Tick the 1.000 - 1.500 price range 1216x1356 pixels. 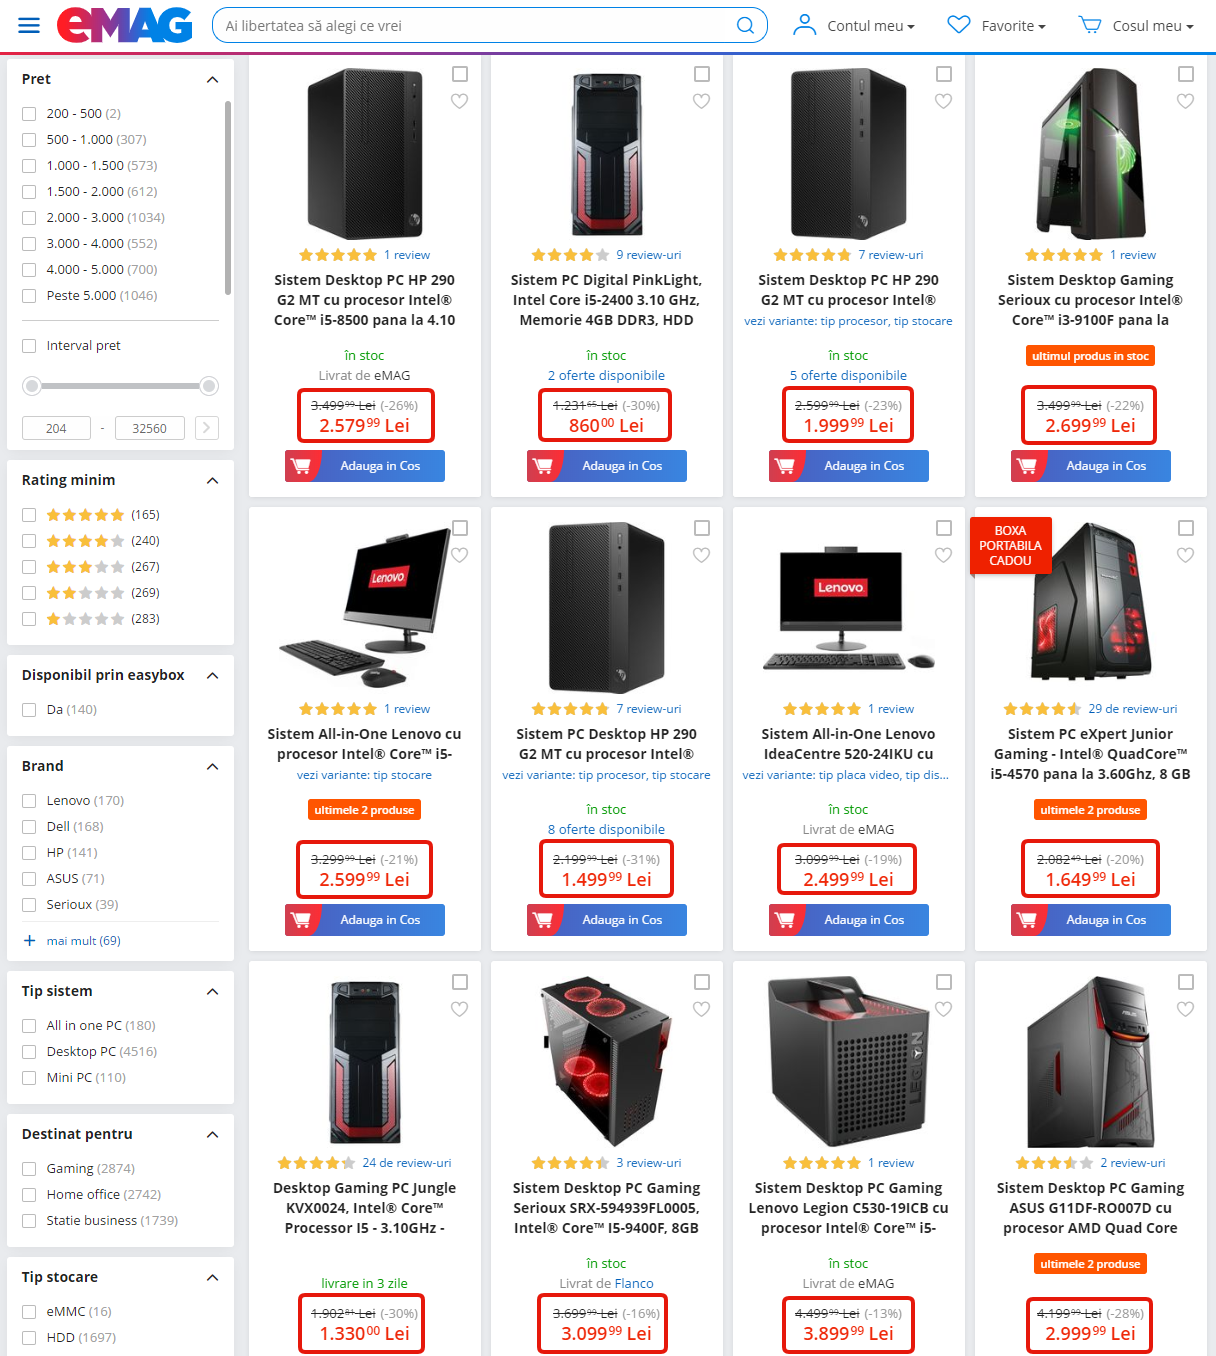(29, 166)
